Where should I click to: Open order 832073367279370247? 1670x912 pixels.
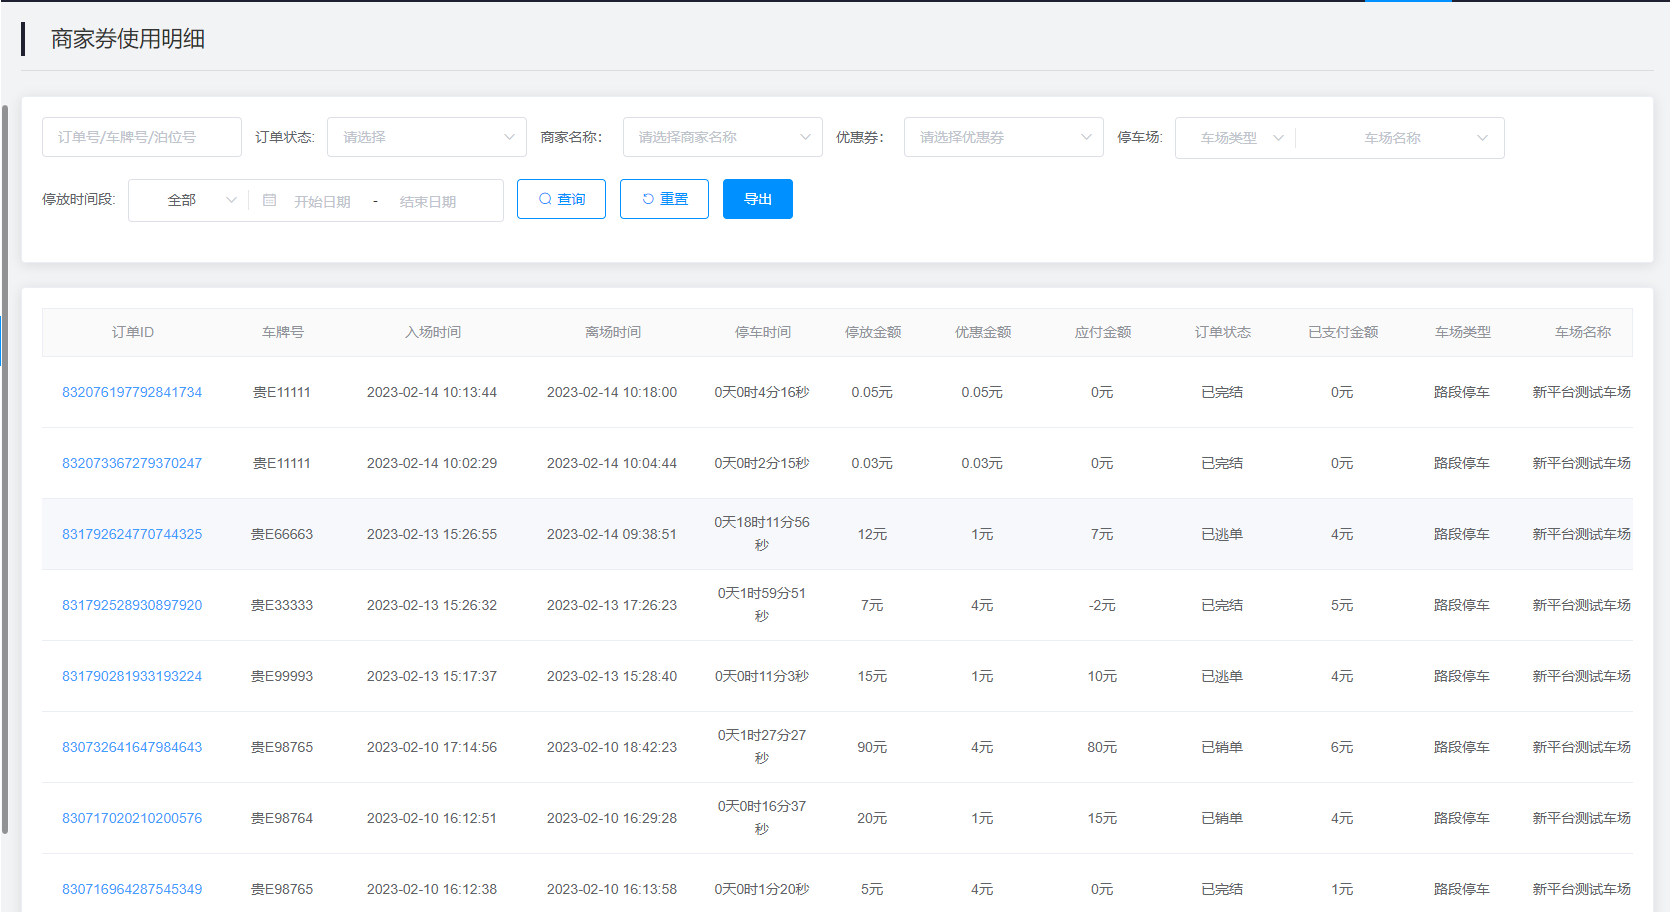[132, 463]
